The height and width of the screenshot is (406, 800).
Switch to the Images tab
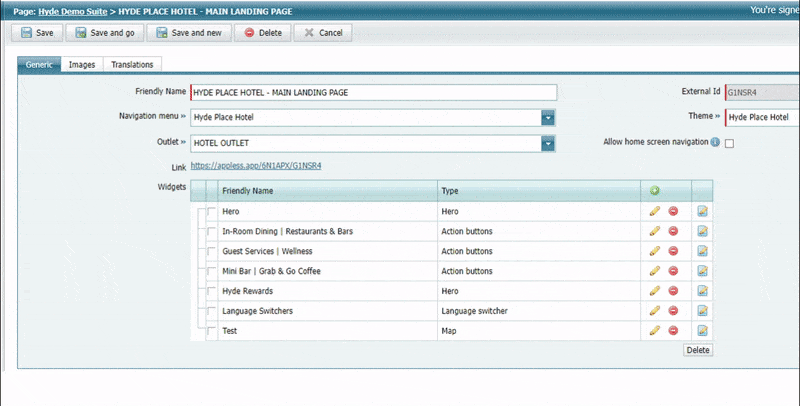pyautogui.click(x=82, y=65)
